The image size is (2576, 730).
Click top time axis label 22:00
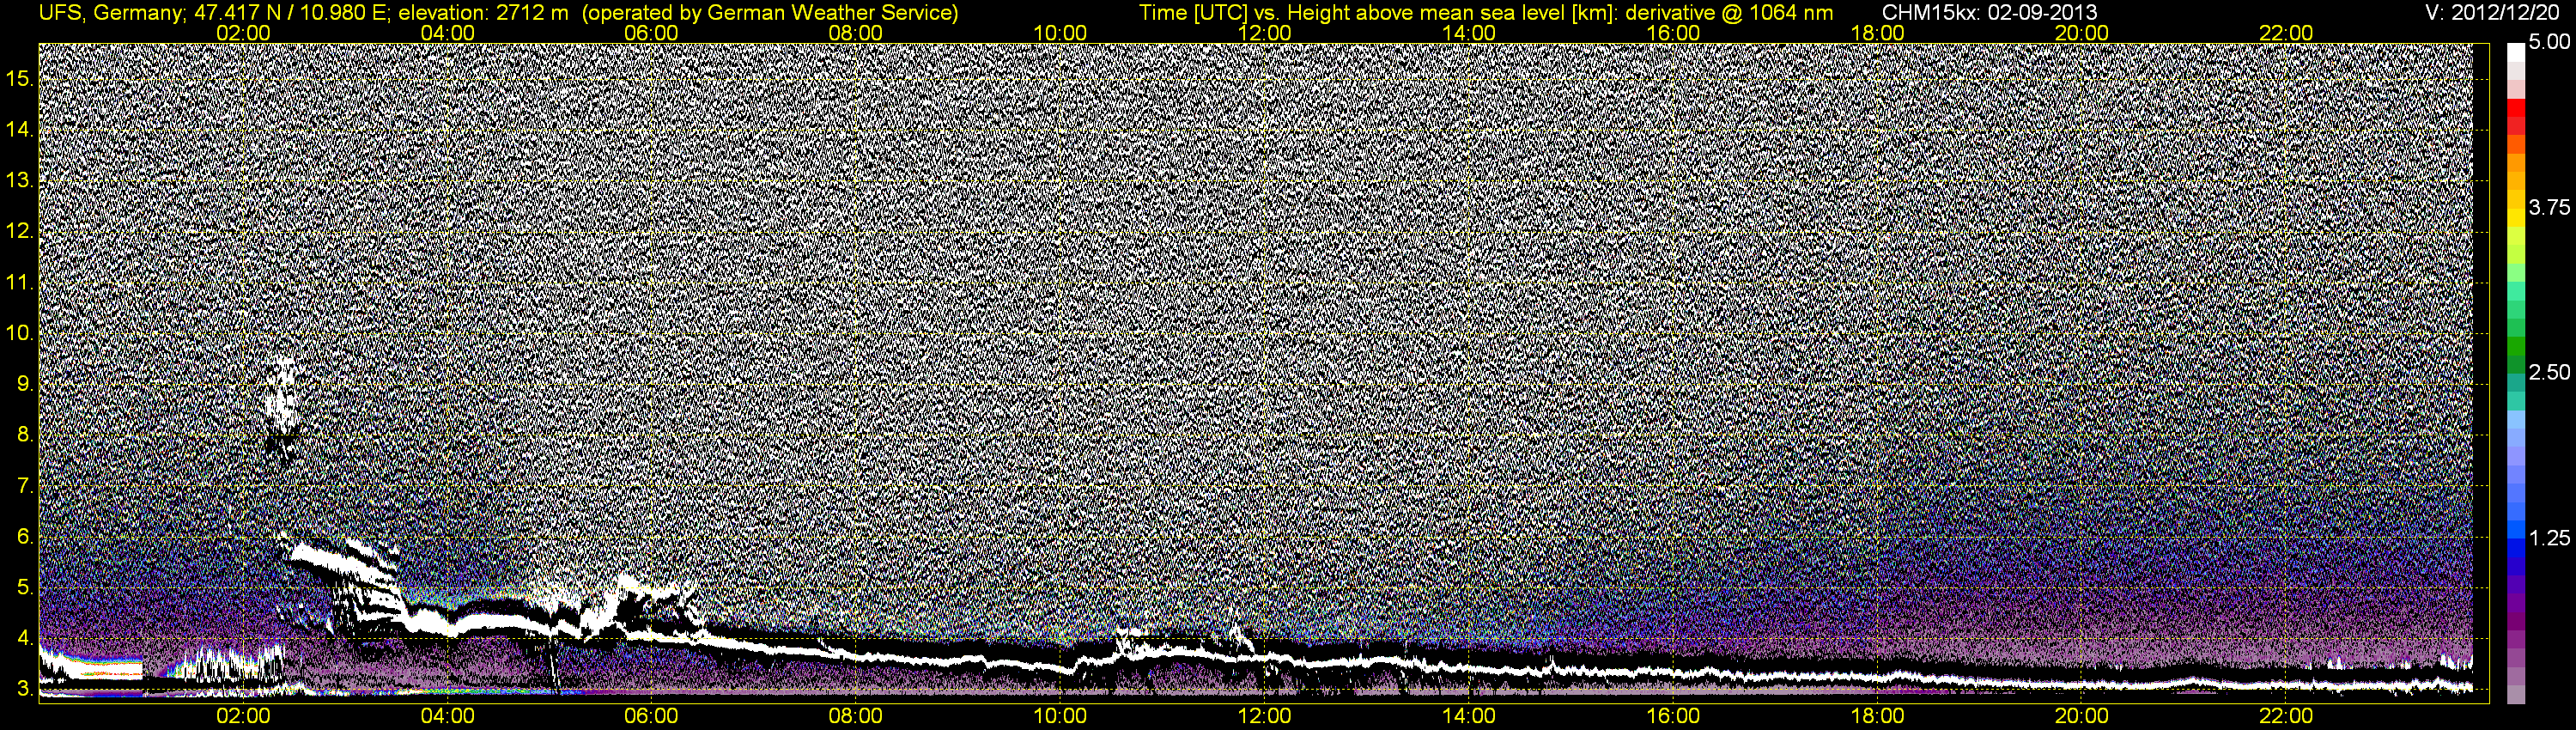2286,33
